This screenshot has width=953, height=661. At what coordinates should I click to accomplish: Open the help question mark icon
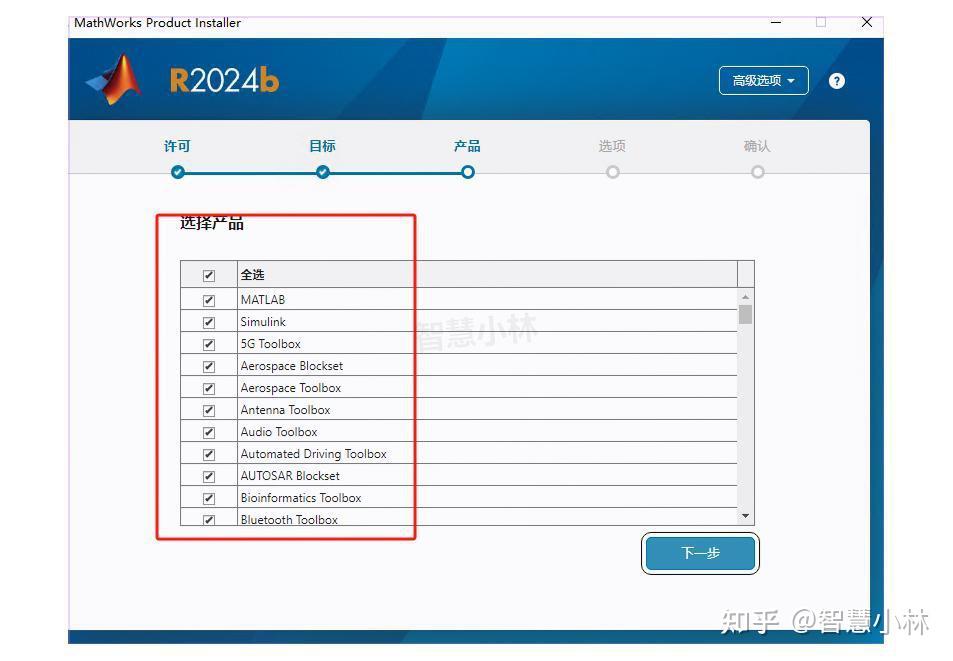[836, 81]
